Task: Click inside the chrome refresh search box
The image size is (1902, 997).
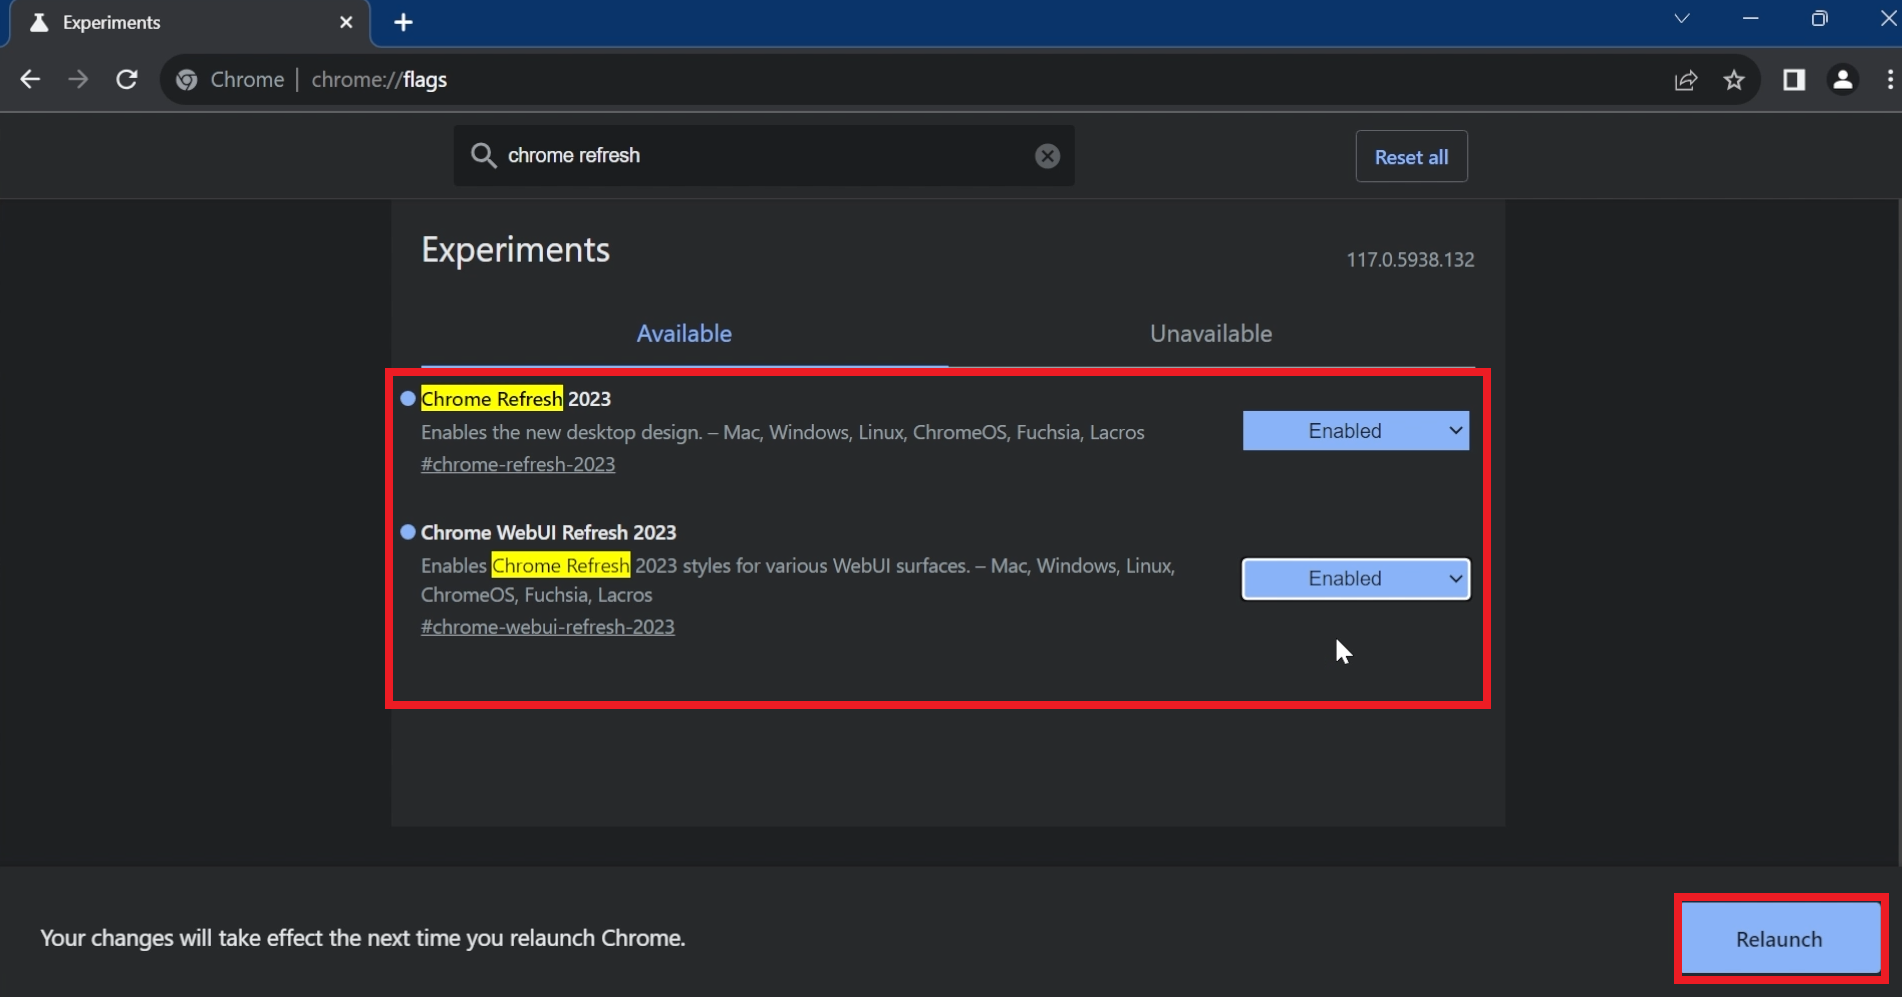Action: tap(760, 155)
